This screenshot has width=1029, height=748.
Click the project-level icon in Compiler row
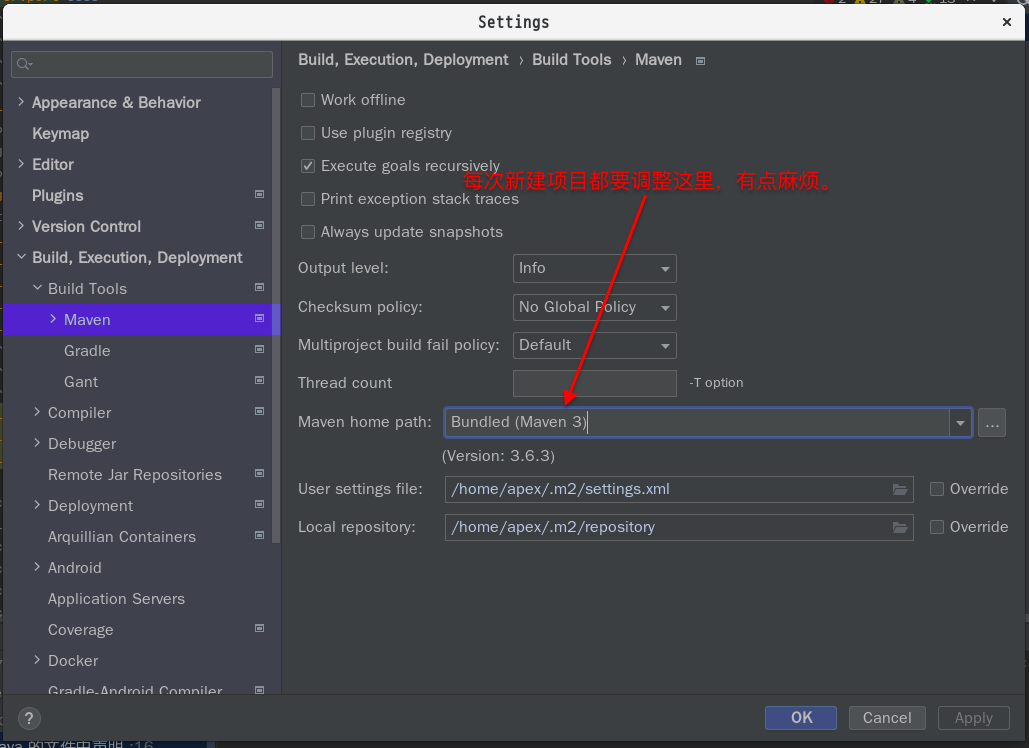pos(259,411)
